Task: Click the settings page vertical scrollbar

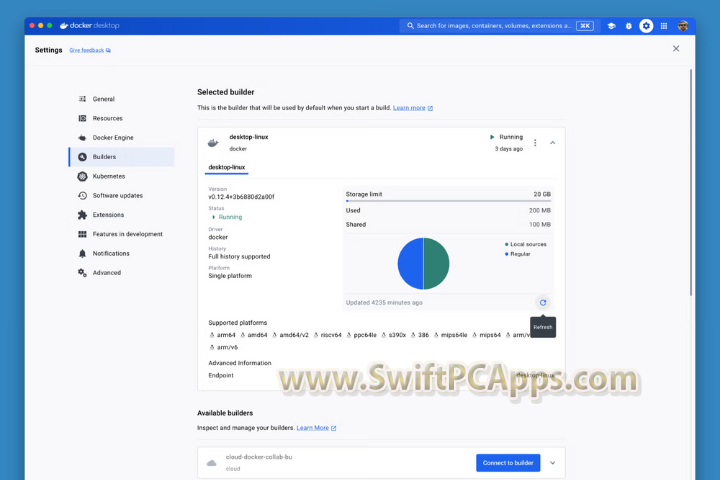Action: pos(691,182)
